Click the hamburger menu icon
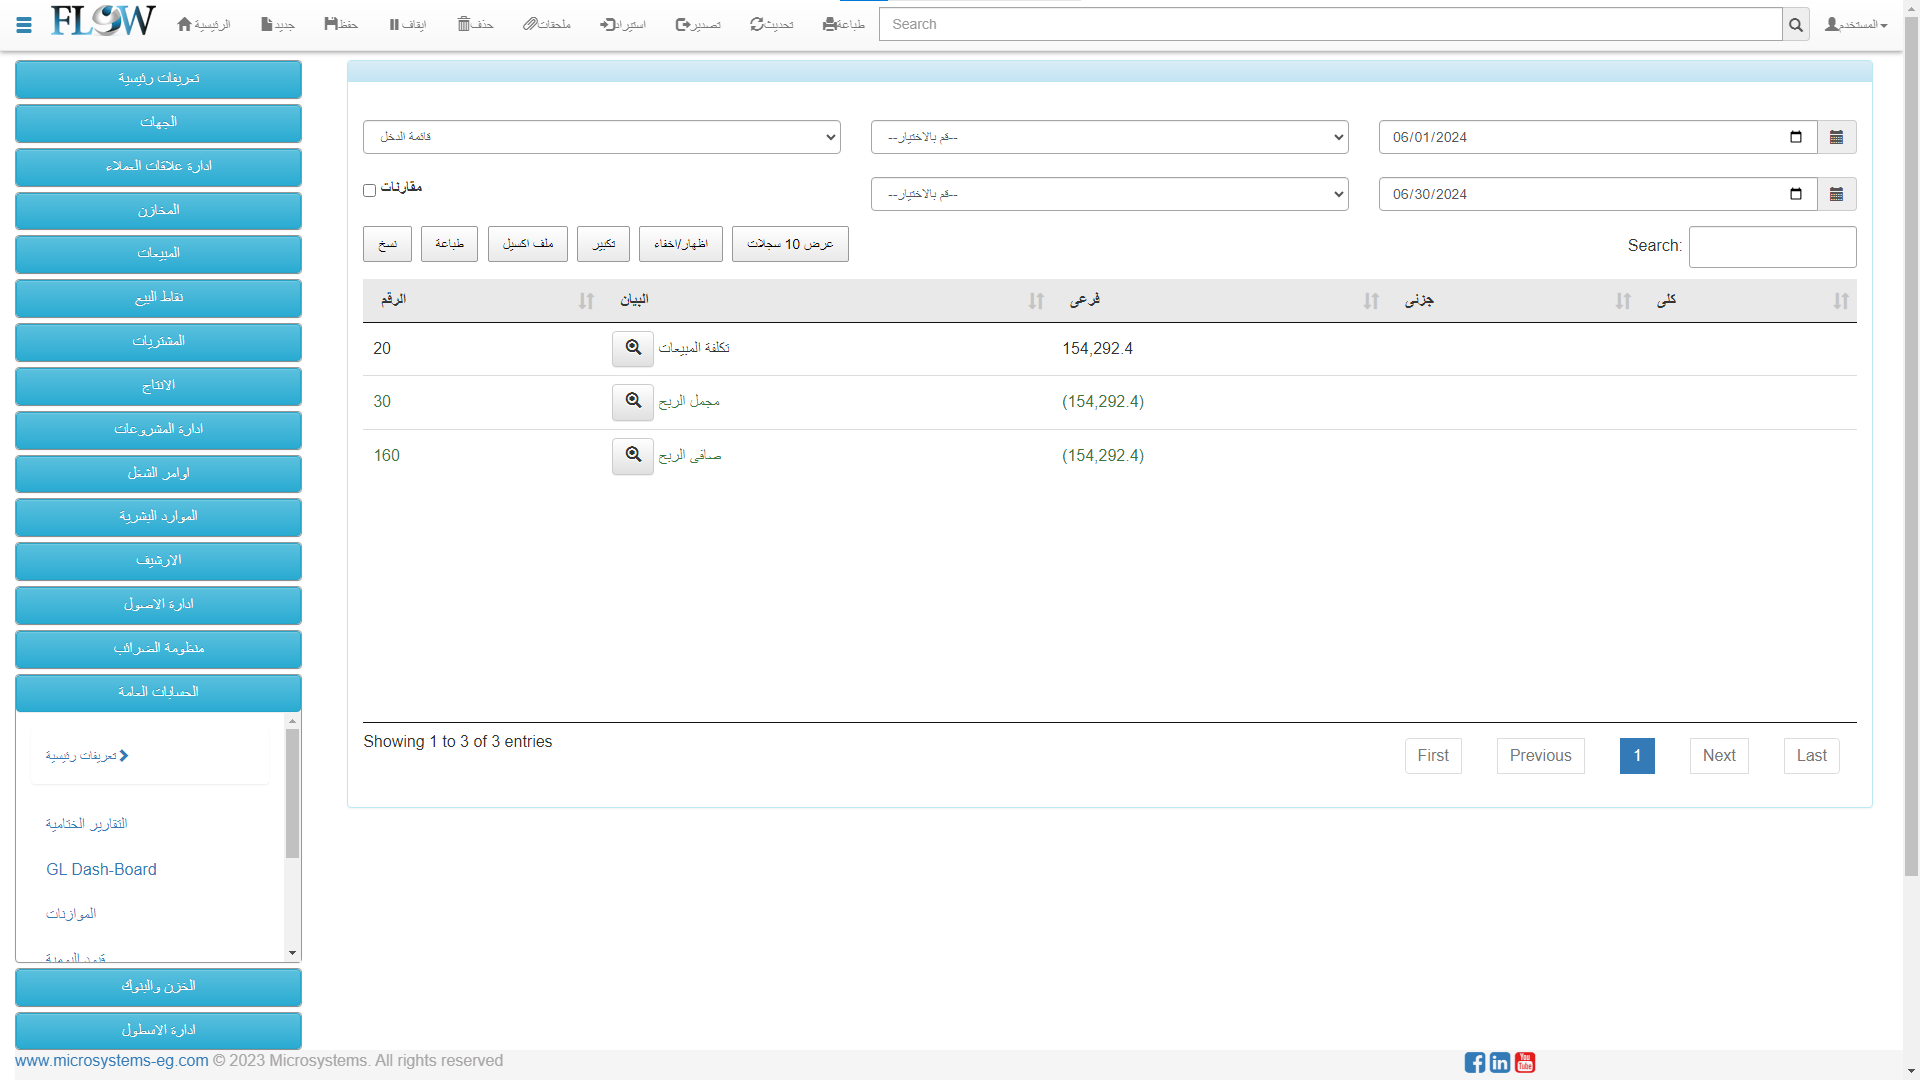Viewport: 1920px width, 1080px height. tap(24, 25)
